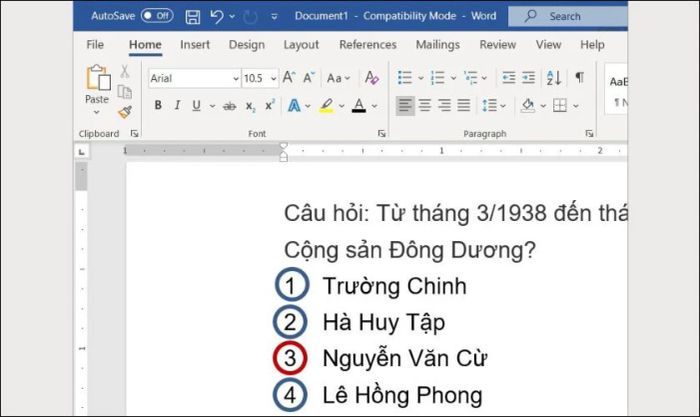Open font color dropdown arrow
The width and height of the screenshot is (700, 417).
click(374, 106)
